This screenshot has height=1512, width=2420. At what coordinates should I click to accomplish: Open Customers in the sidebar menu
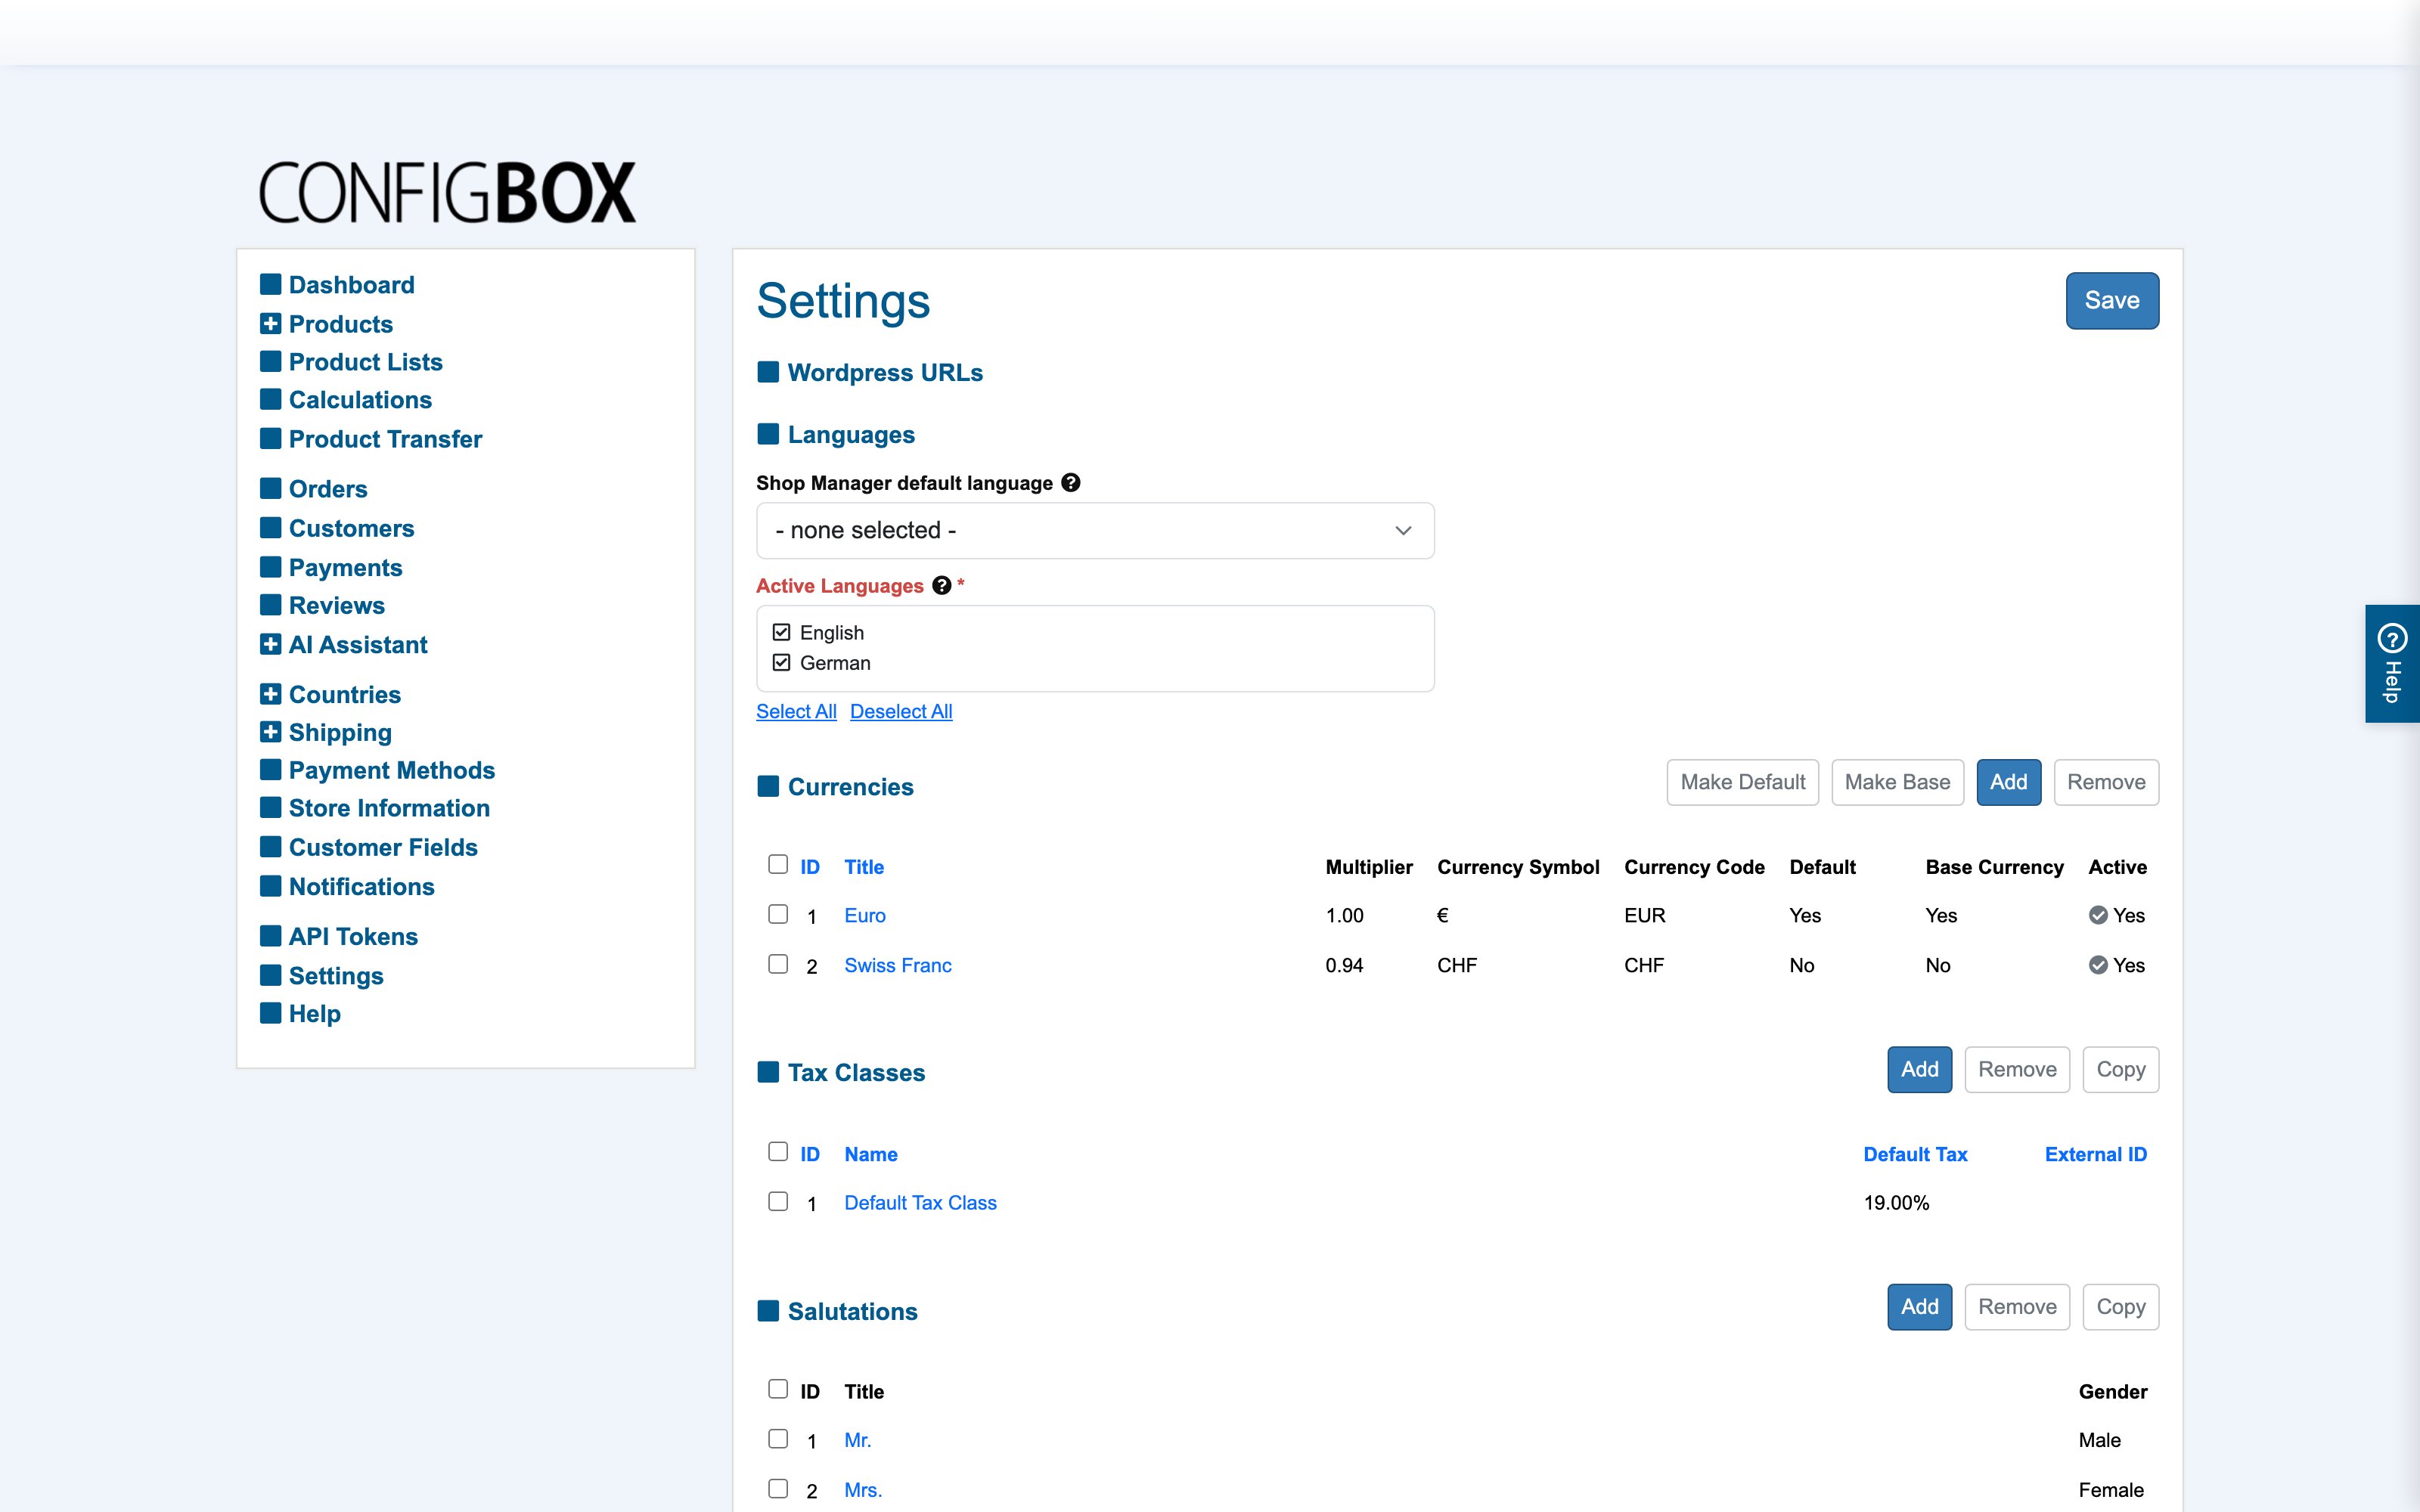[x=351, y=528]
